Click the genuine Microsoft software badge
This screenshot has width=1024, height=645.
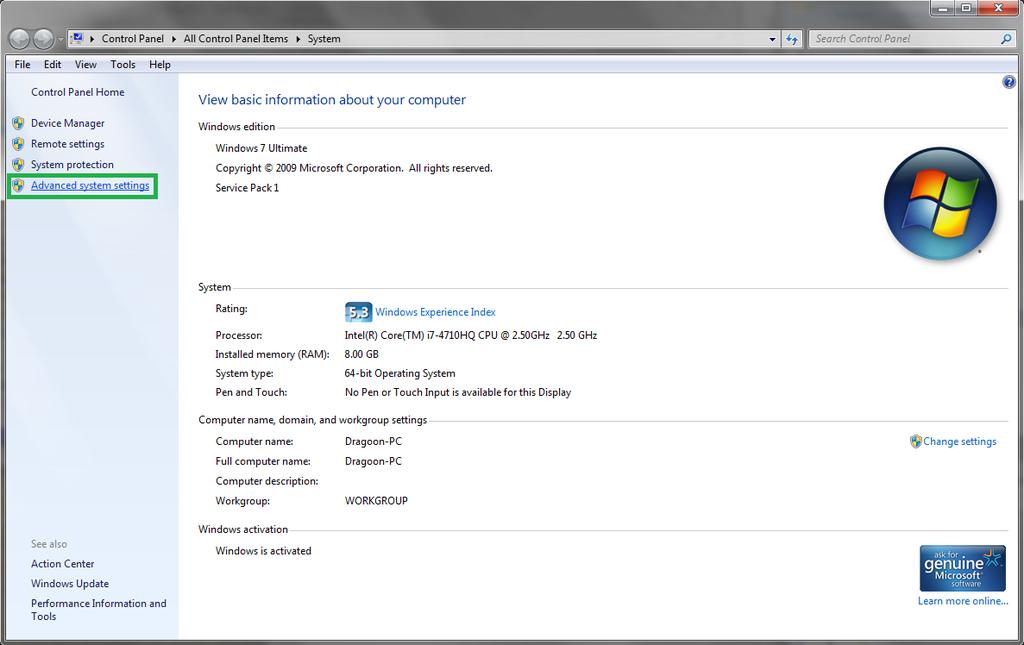[963, 568]
